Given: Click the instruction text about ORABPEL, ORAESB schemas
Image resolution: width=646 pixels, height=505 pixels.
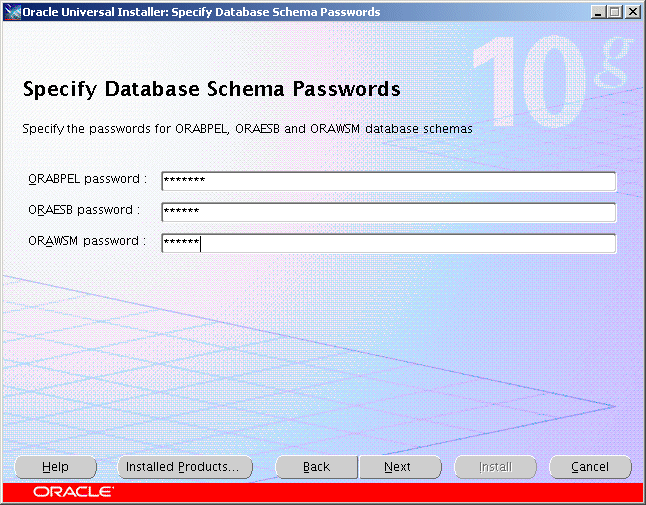Looking at the screenshot, I should (x=247, y=129).
